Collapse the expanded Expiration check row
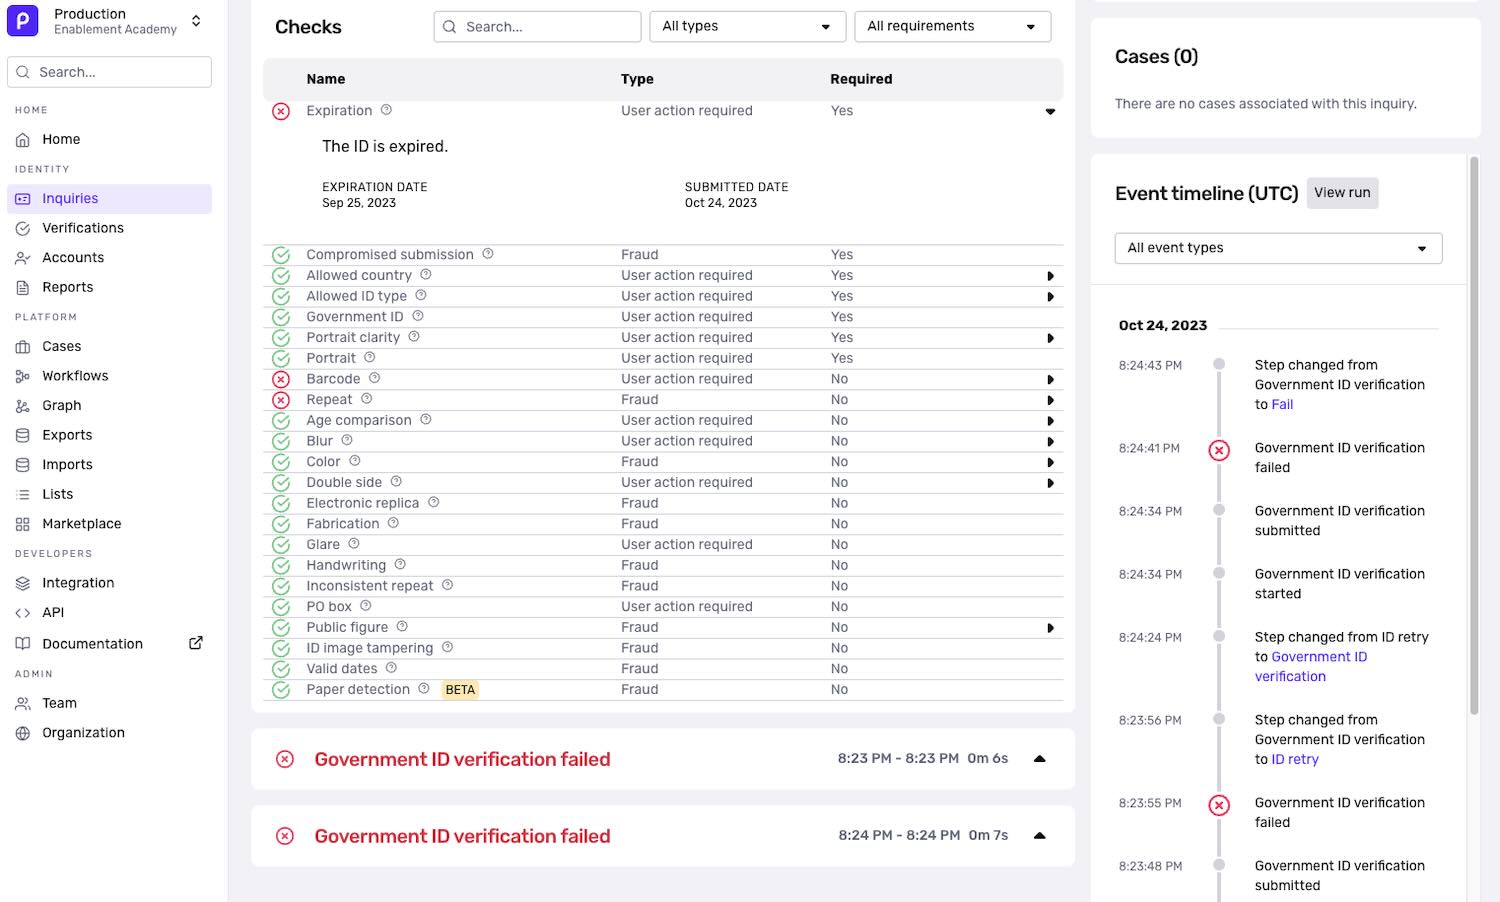 point(1050,111)
